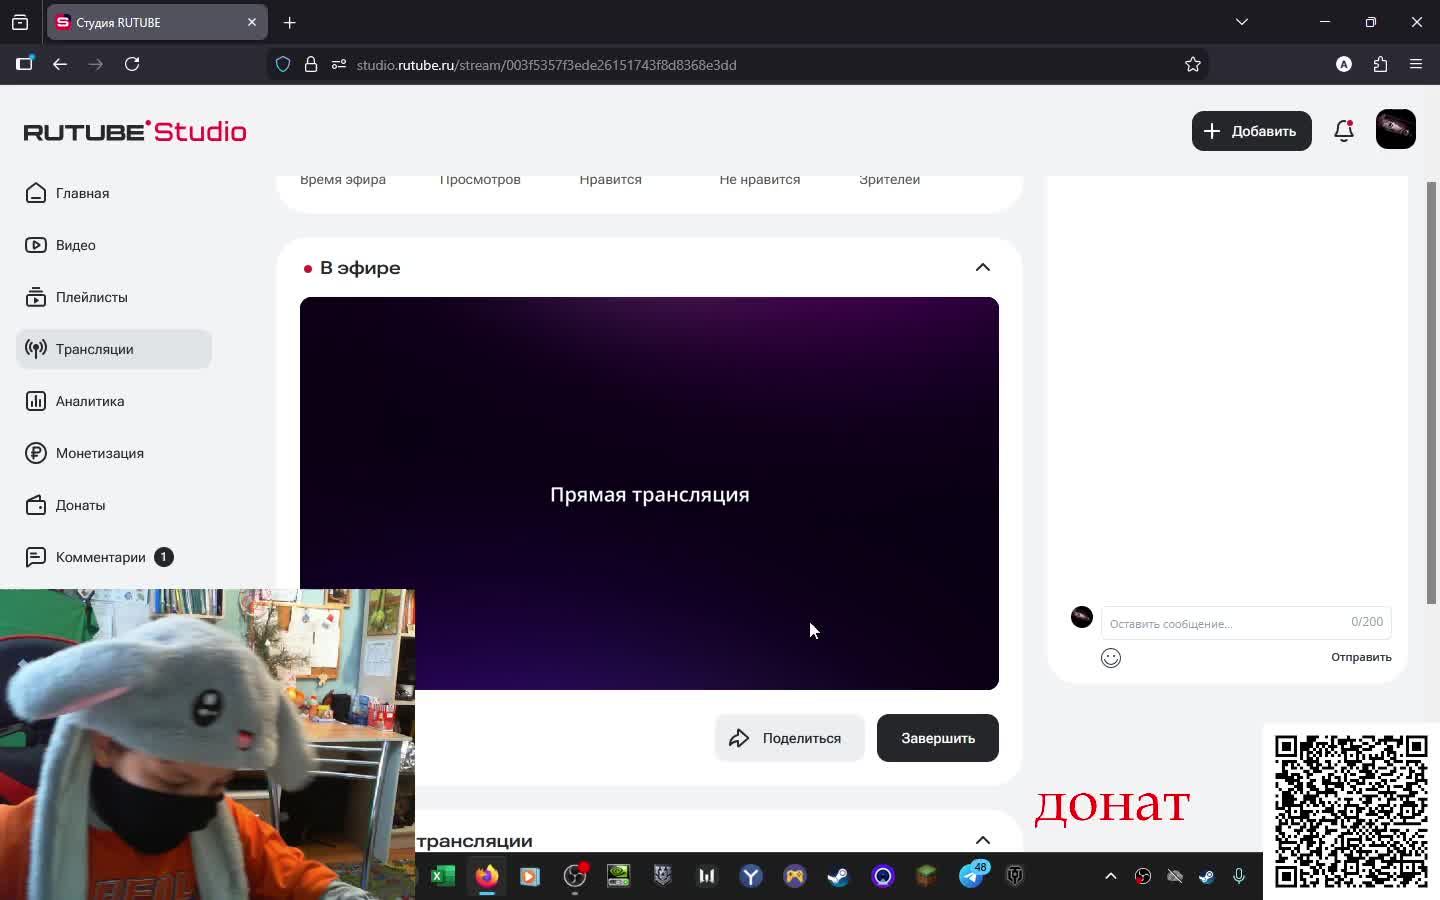Switch to Firefox in the taskbar
Viewport: 1440px width, 900px height.
click(487, 876)
